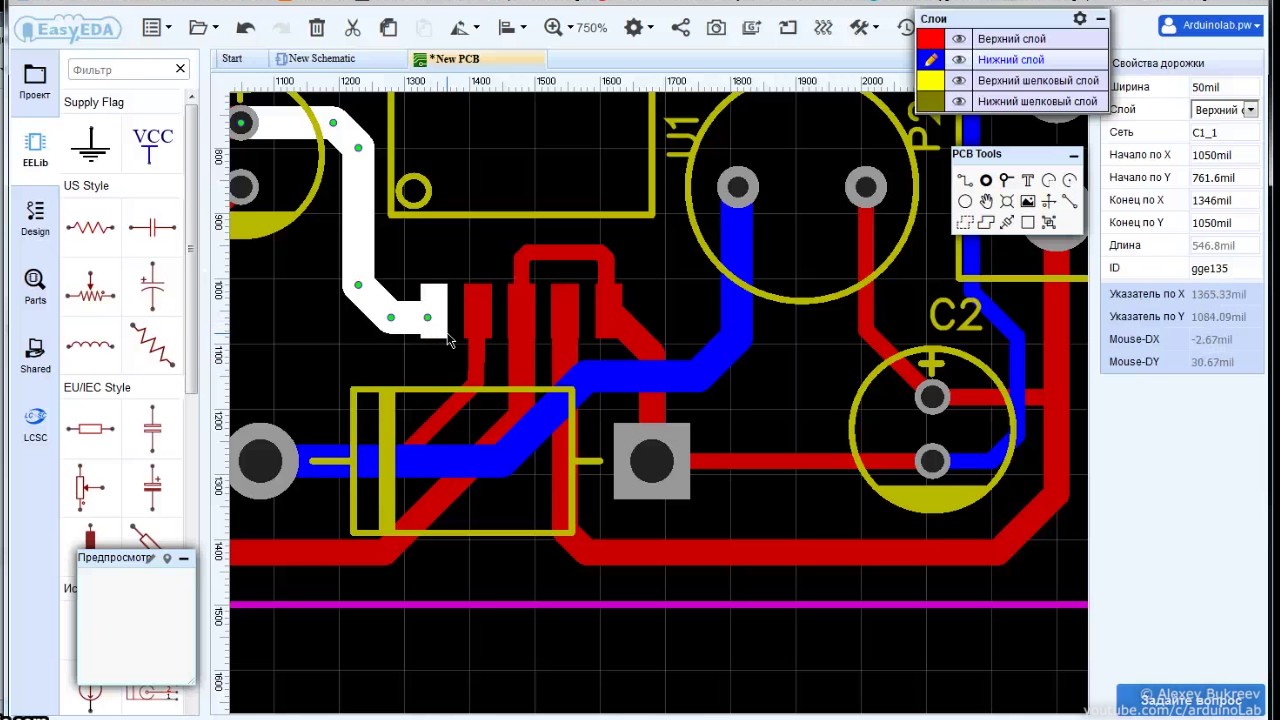Pick the US Style inductor symbol
The height and width of the screenshot is (720, 1280).
pos(90,345)
